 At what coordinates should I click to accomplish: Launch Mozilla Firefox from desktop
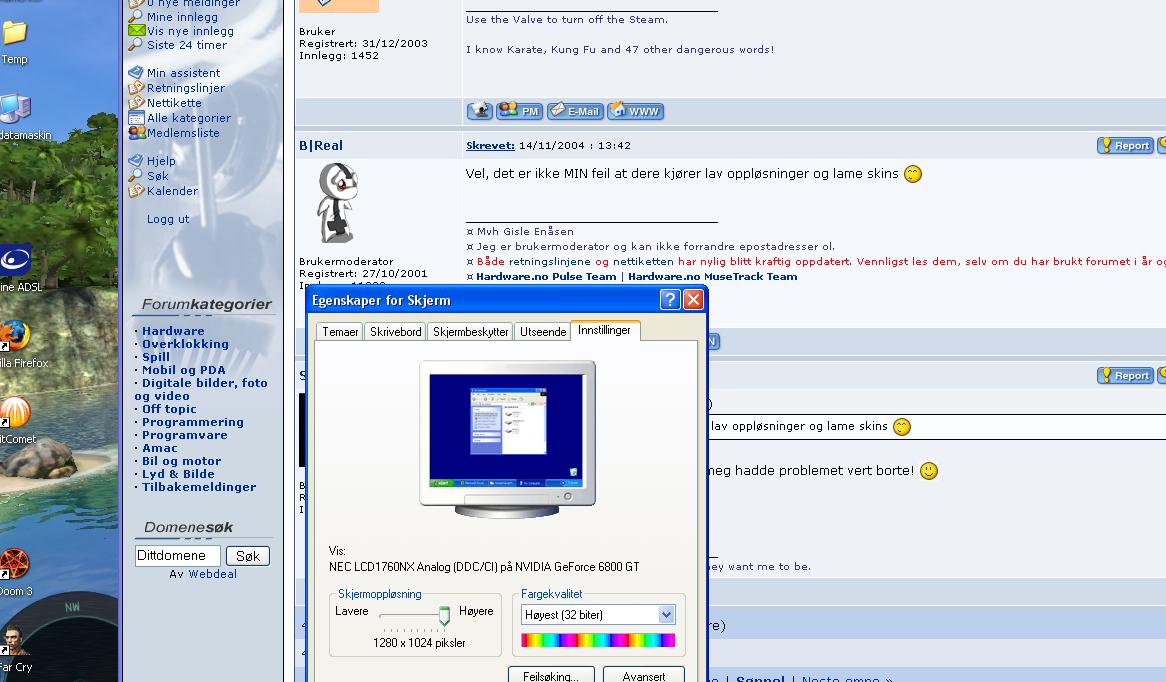[16, 344]
